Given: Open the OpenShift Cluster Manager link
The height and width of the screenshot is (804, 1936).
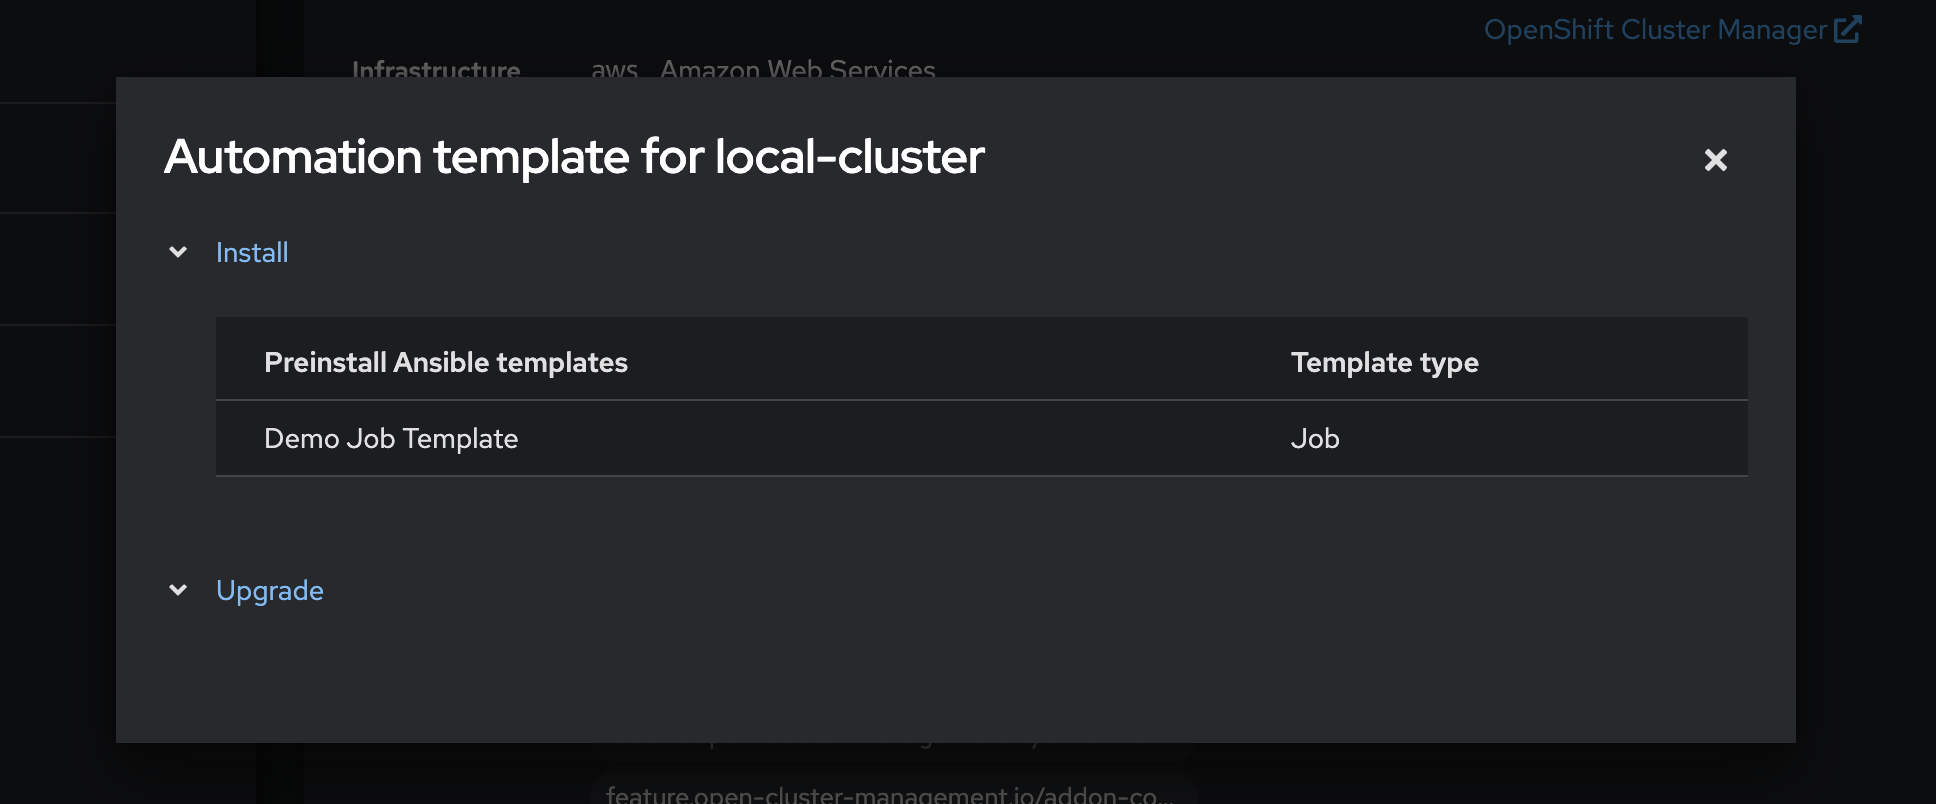Looking at the screenshot, I should [1655, 30].
